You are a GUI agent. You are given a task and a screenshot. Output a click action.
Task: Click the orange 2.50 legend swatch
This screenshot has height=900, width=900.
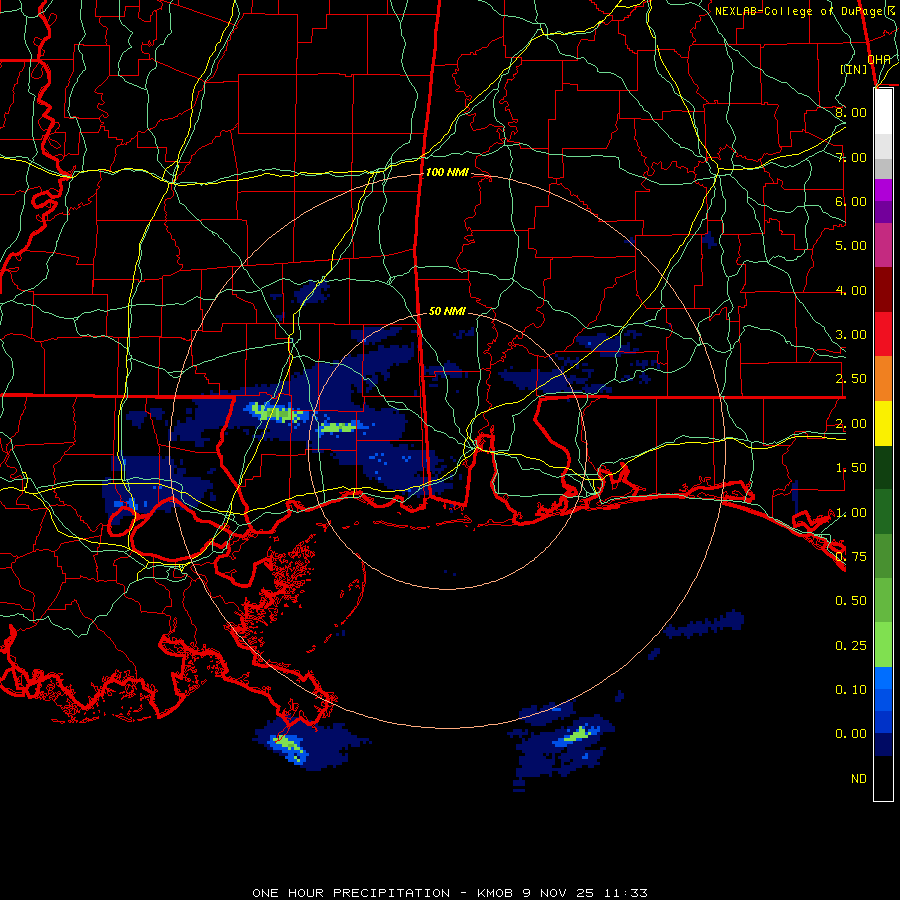[883, 379]
